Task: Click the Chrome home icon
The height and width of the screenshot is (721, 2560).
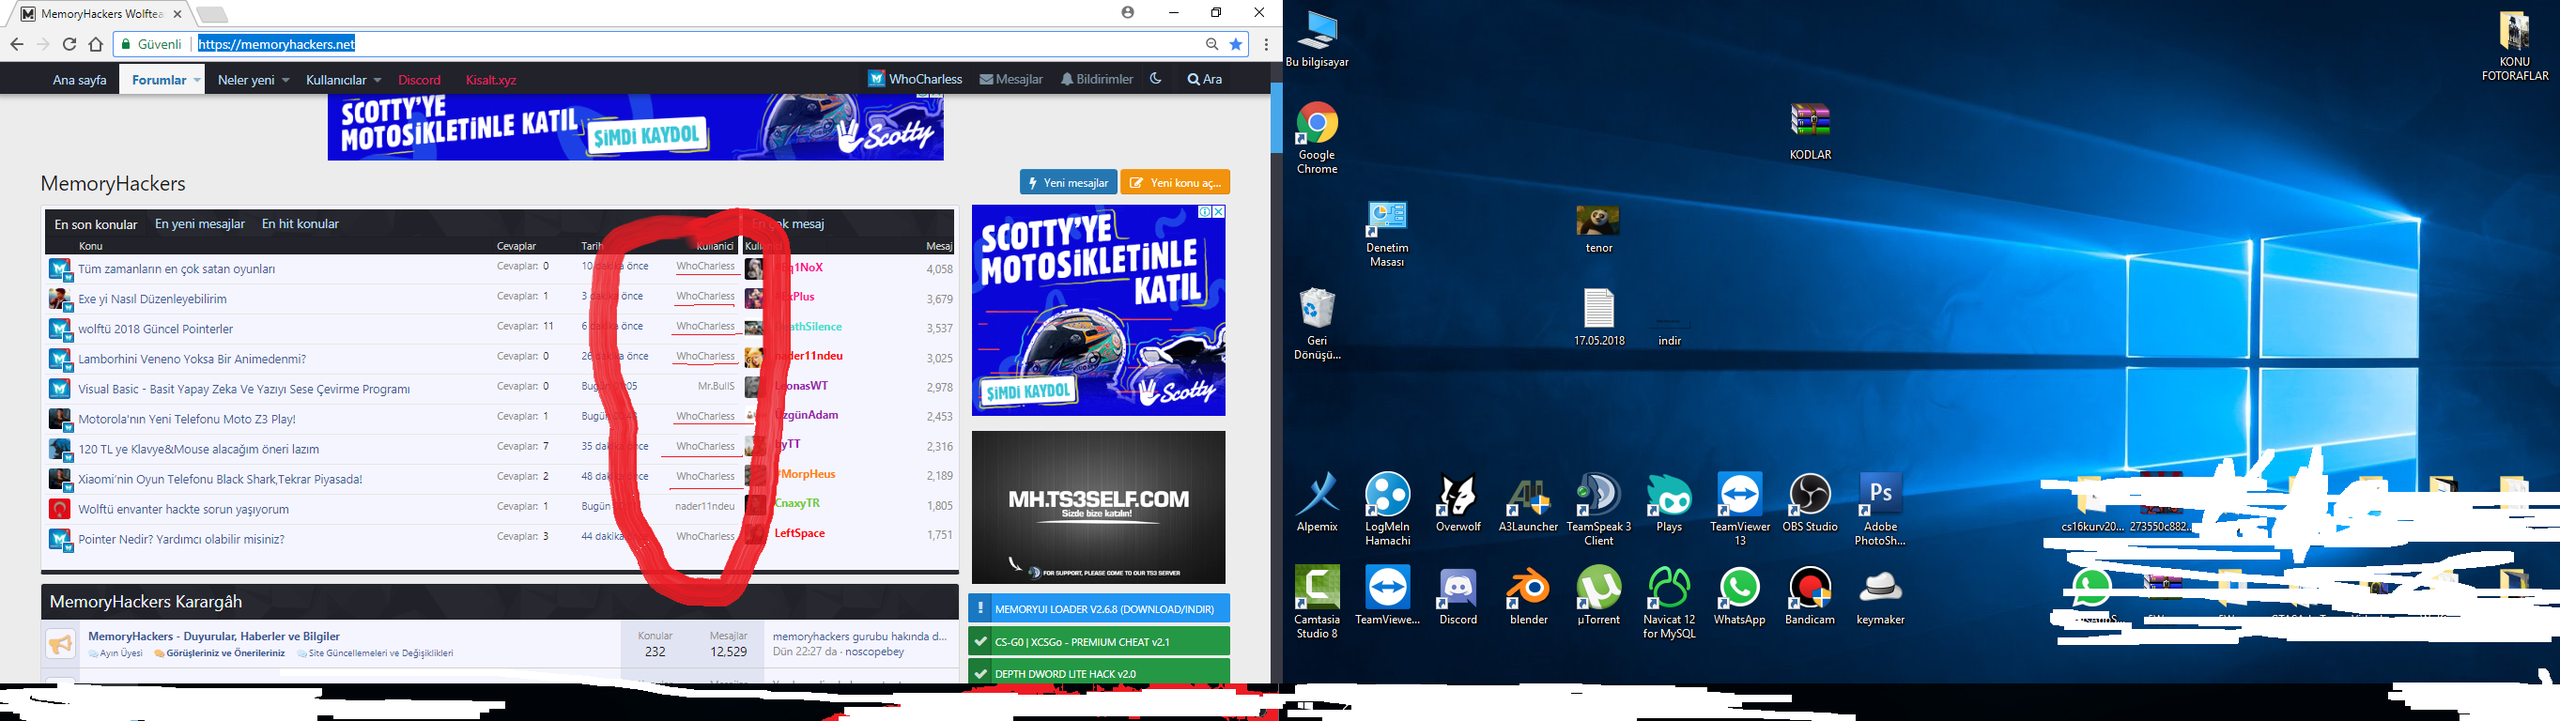Action: pos(96,44)
